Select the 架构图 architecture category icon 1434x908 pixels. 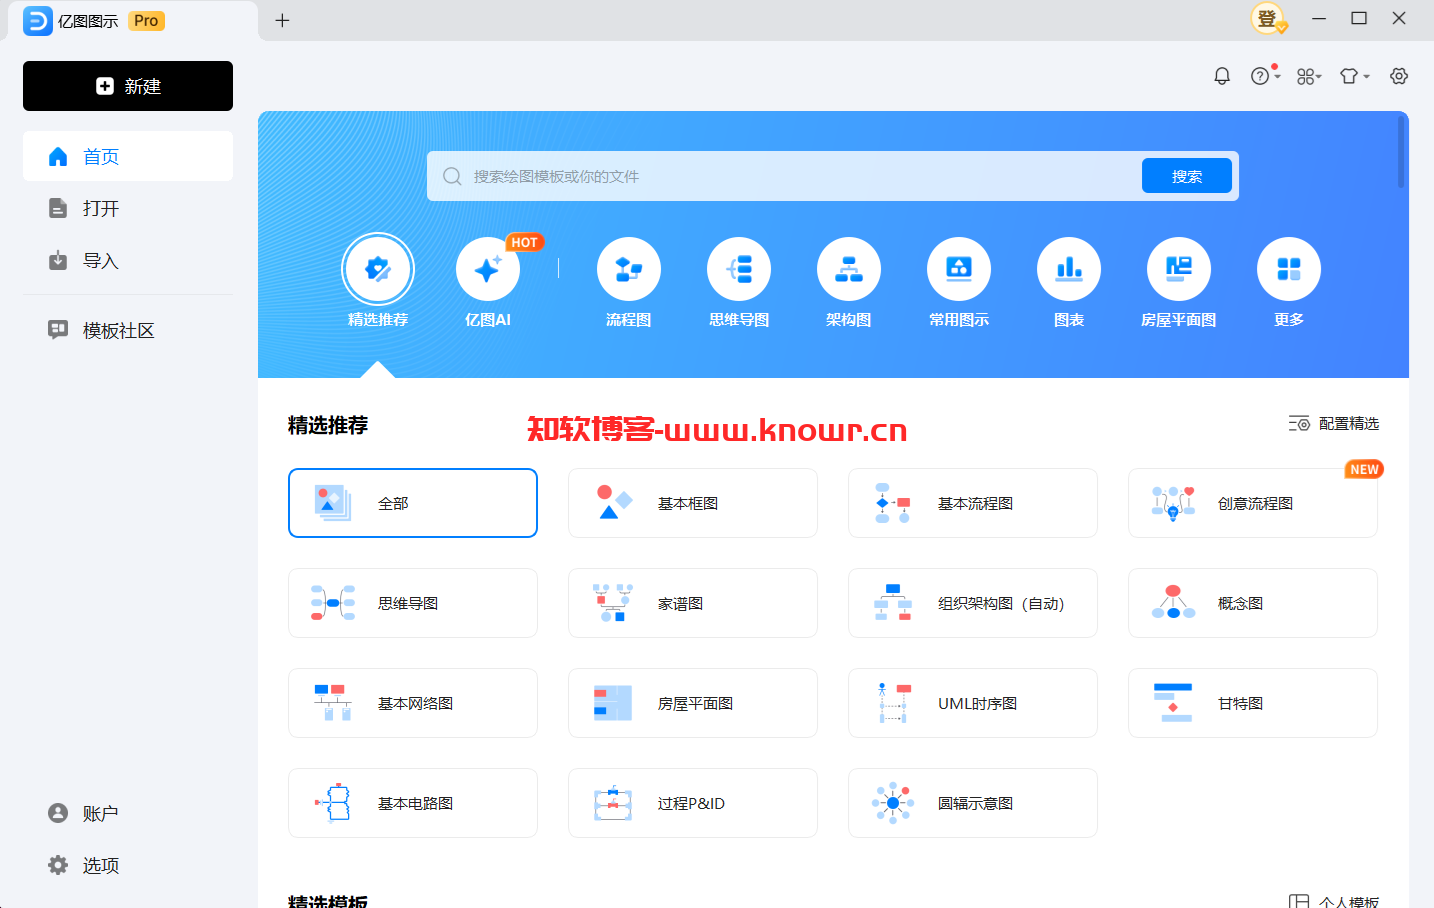click(x=849, y=269)
